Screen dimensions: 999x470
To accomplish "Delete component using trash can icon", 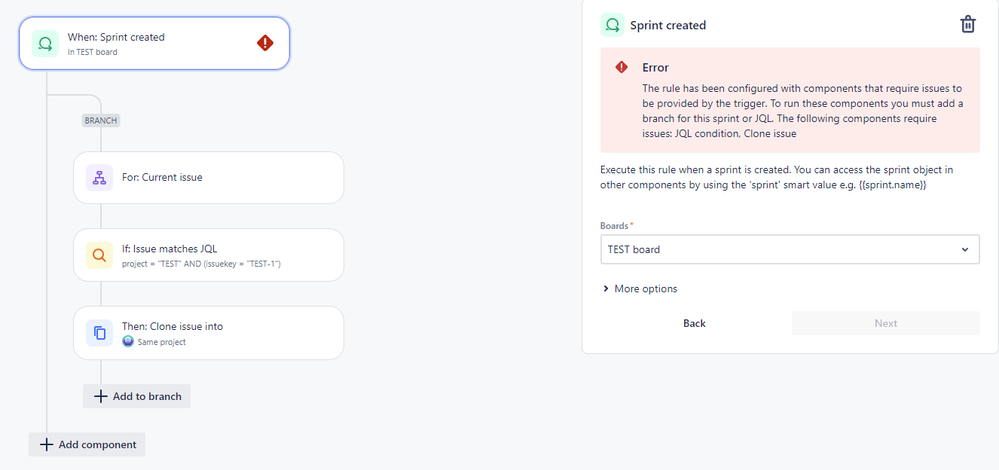I will [968, 25].
